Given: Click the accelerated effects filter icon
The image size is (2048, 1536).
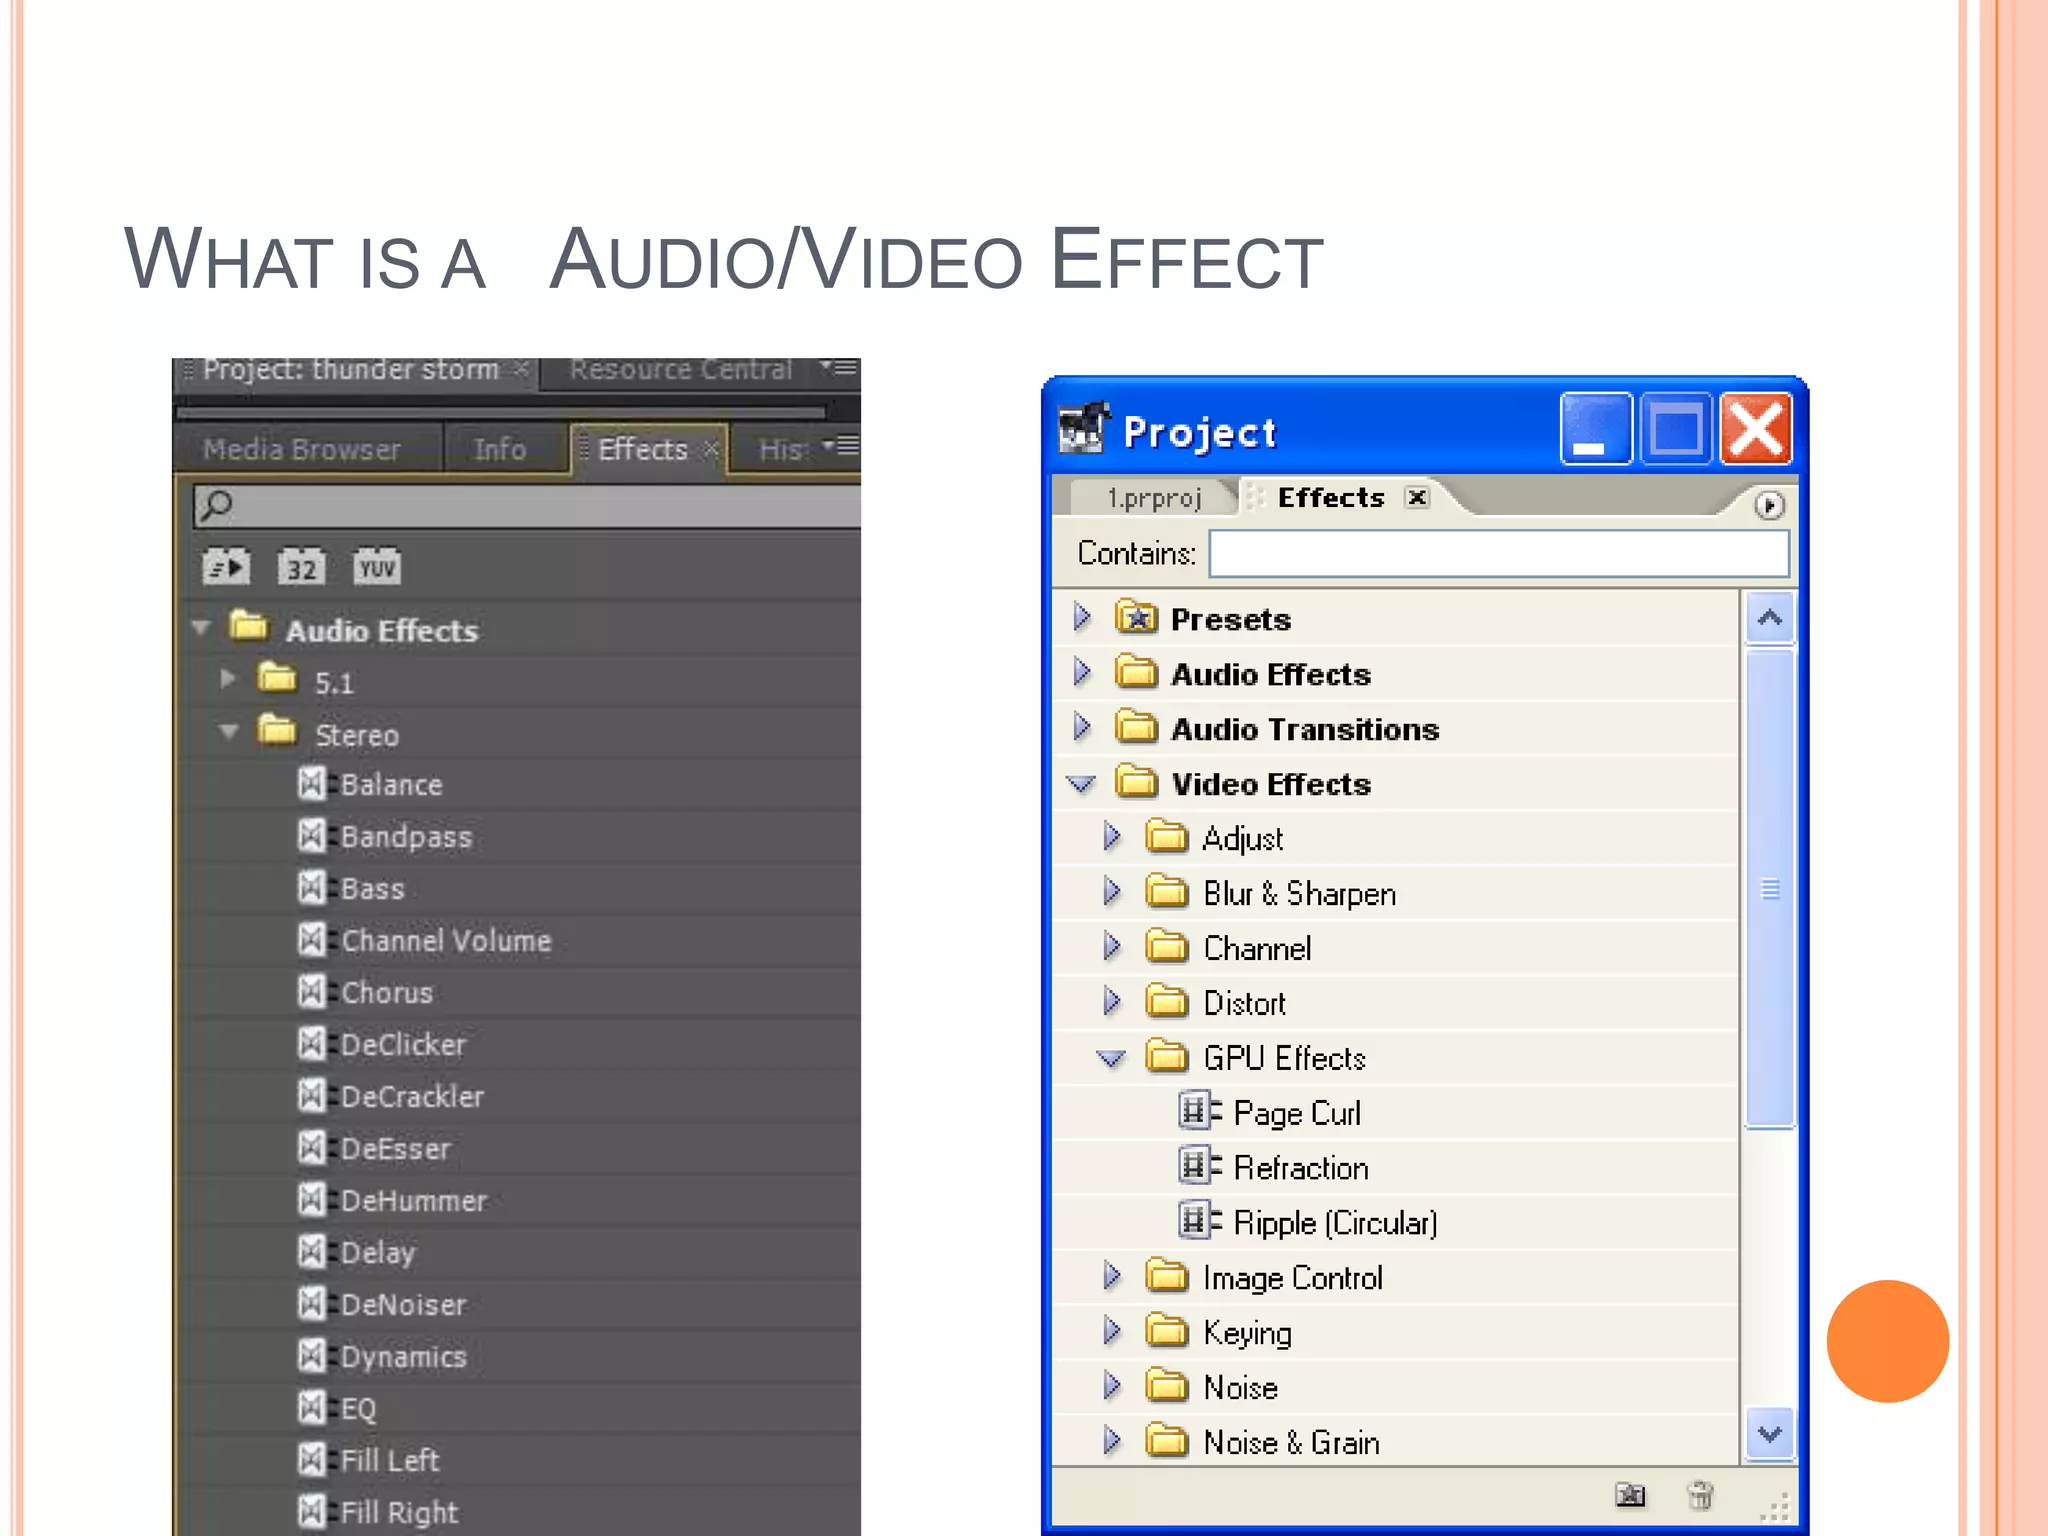Looking at the screenshot, I should click(226, 567).
